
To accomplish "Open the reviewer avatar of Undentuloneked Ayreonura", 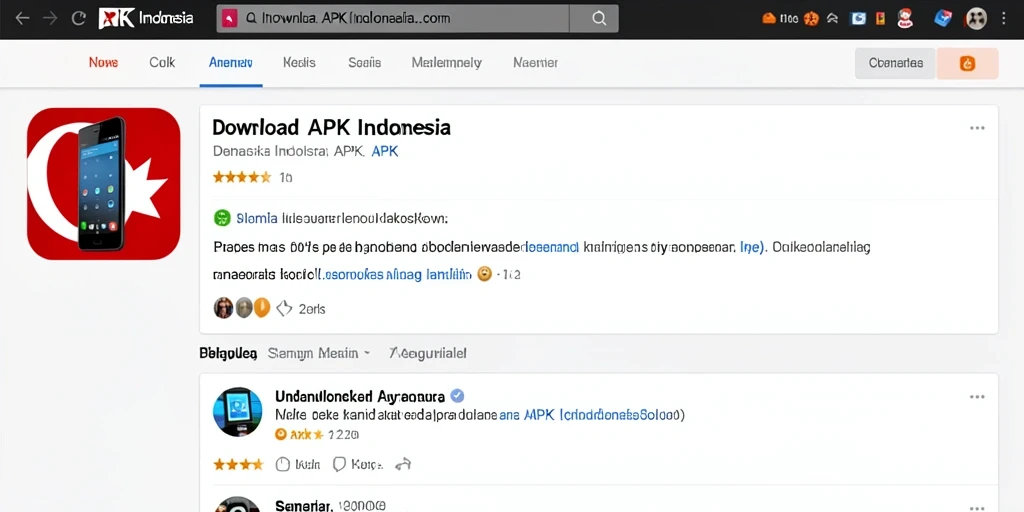I will pos(238,411).
